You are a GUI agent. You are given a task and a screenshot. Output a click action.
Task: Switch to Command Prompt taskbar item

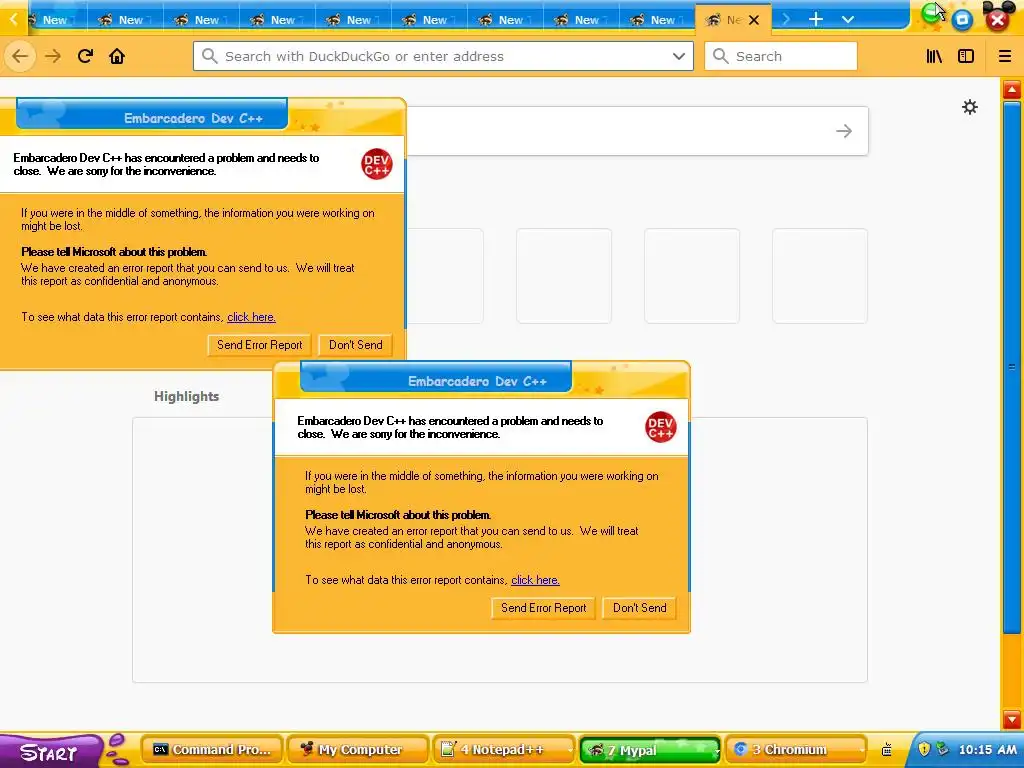(x=212, y=750)
